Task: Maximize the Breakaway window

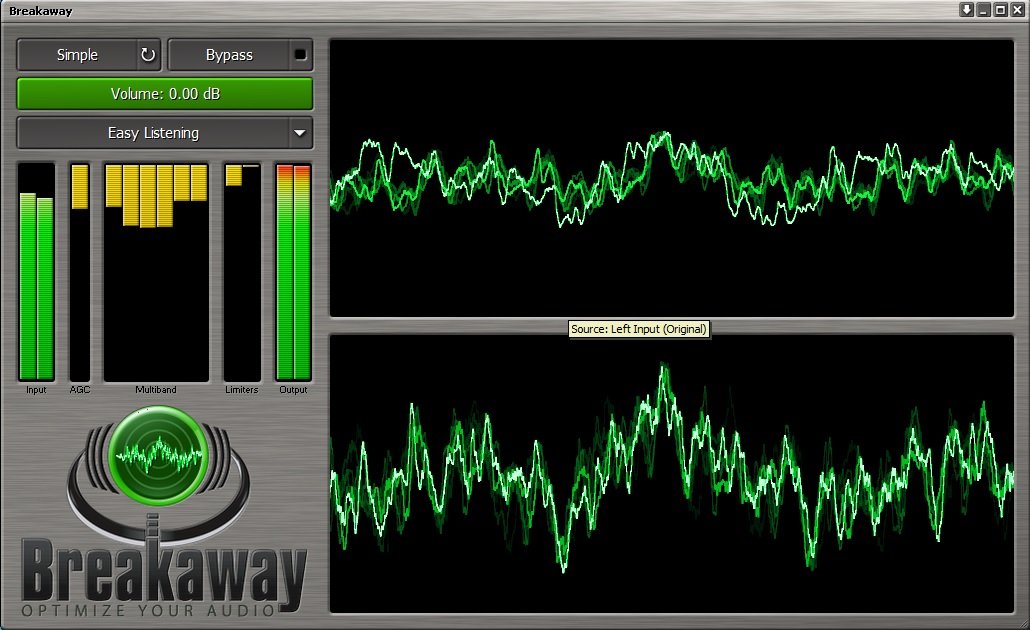Action: click(x=1000, y=10)
